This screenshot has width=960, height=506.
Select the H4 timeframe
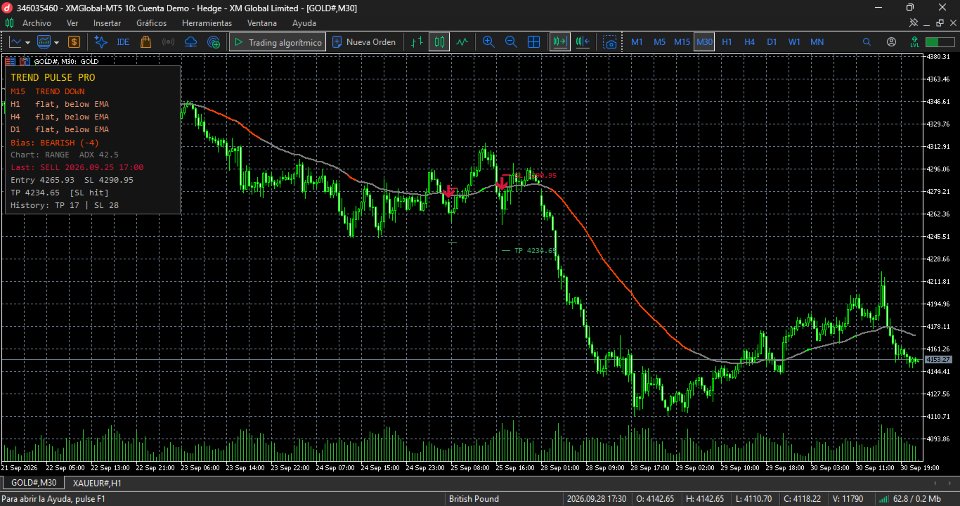(749, 42)
